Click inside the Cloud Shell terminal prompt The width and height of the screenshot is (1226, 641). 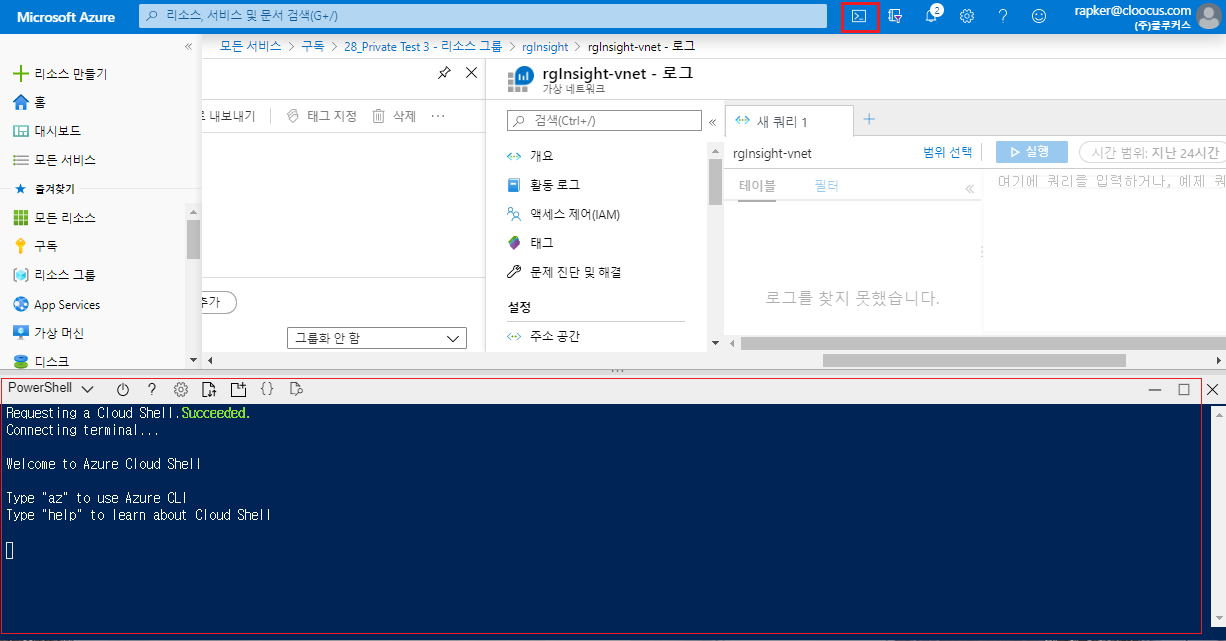tap(10, 550)
